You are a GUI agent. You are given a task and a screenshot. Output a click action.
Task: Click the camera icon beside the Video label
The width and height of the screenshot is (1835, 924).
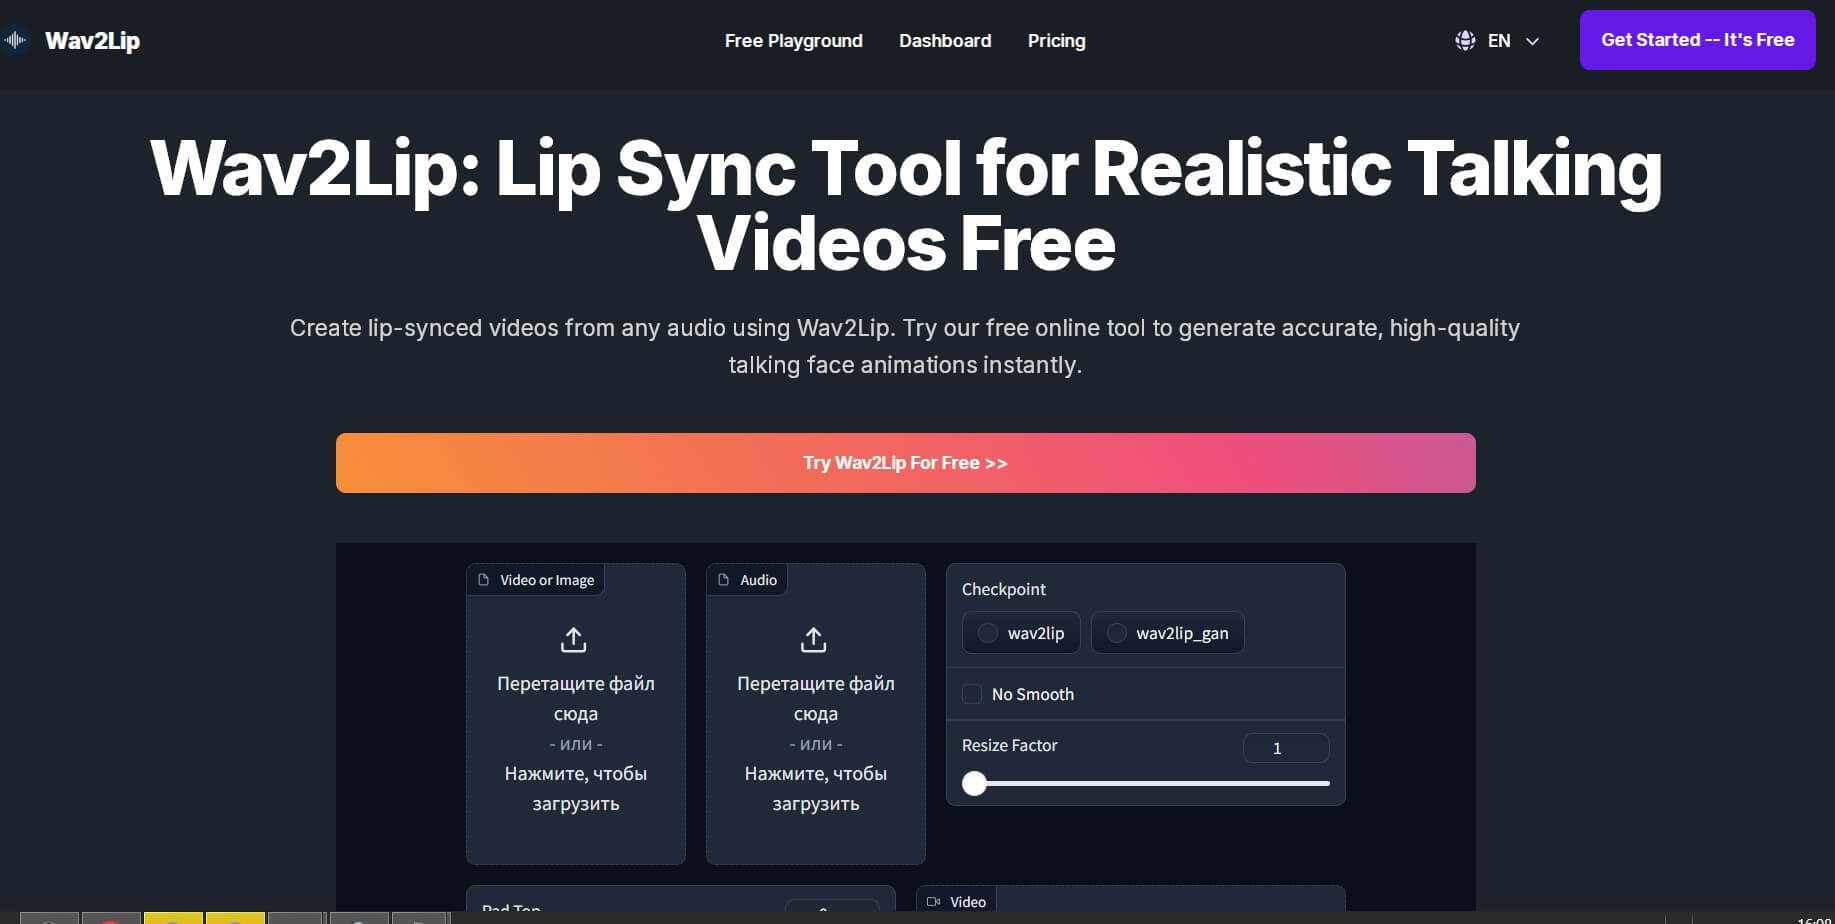(934, 901)
